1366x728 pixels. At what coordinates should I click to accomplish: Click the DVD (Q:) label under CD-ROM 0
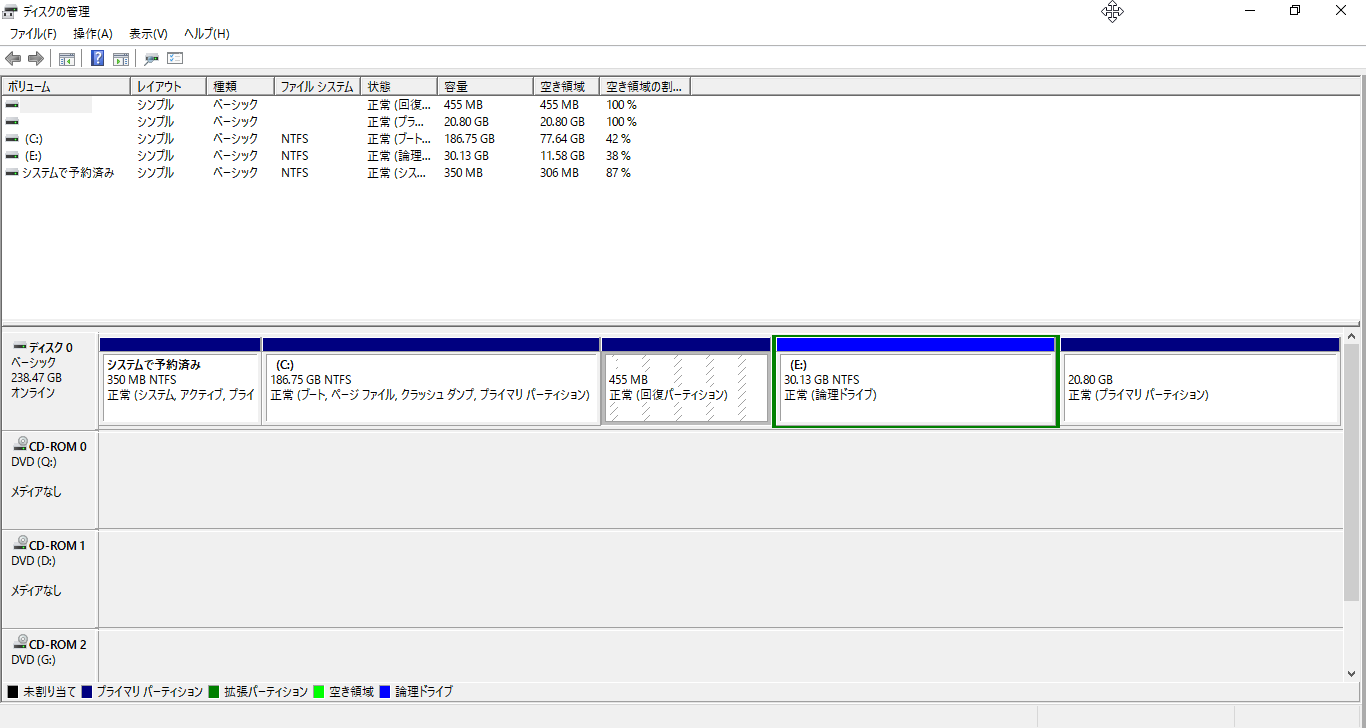33,462
